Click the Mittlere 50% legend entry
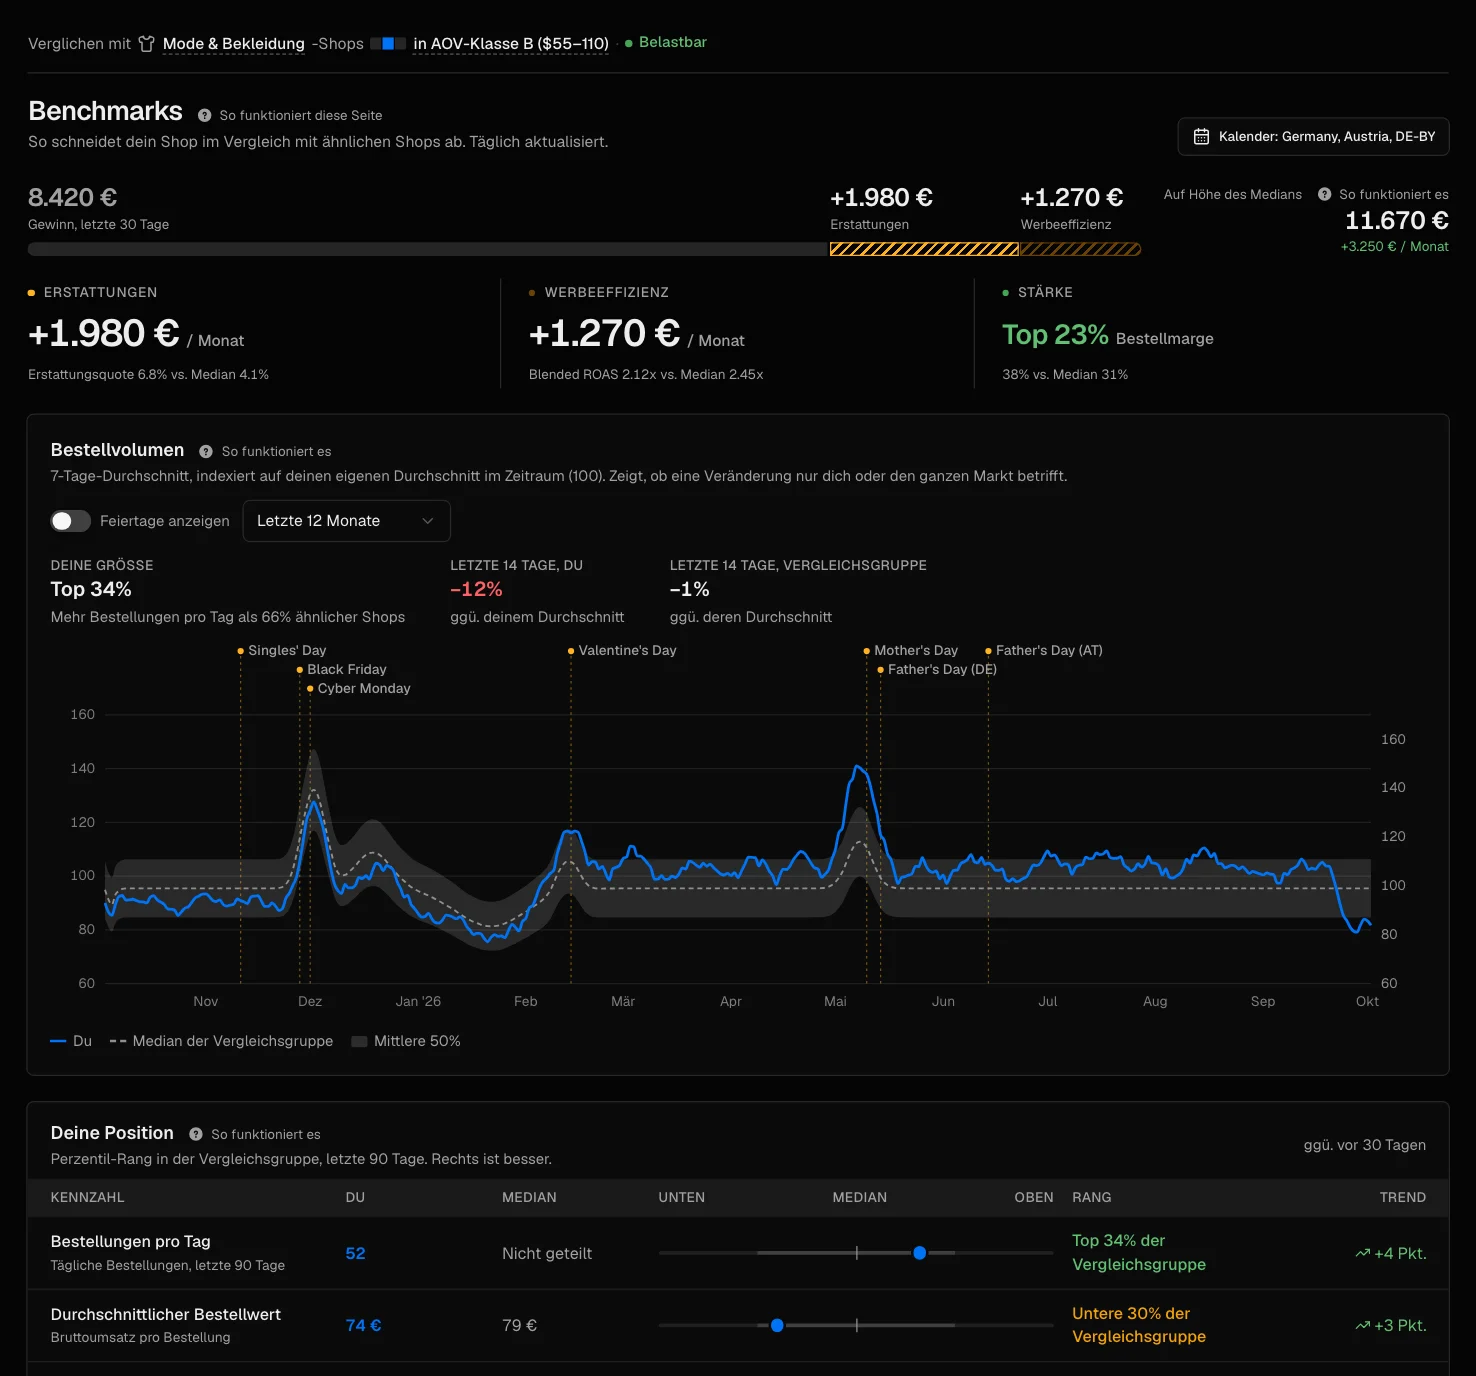The image size is (1476, 1376). tap(406, 1041)
